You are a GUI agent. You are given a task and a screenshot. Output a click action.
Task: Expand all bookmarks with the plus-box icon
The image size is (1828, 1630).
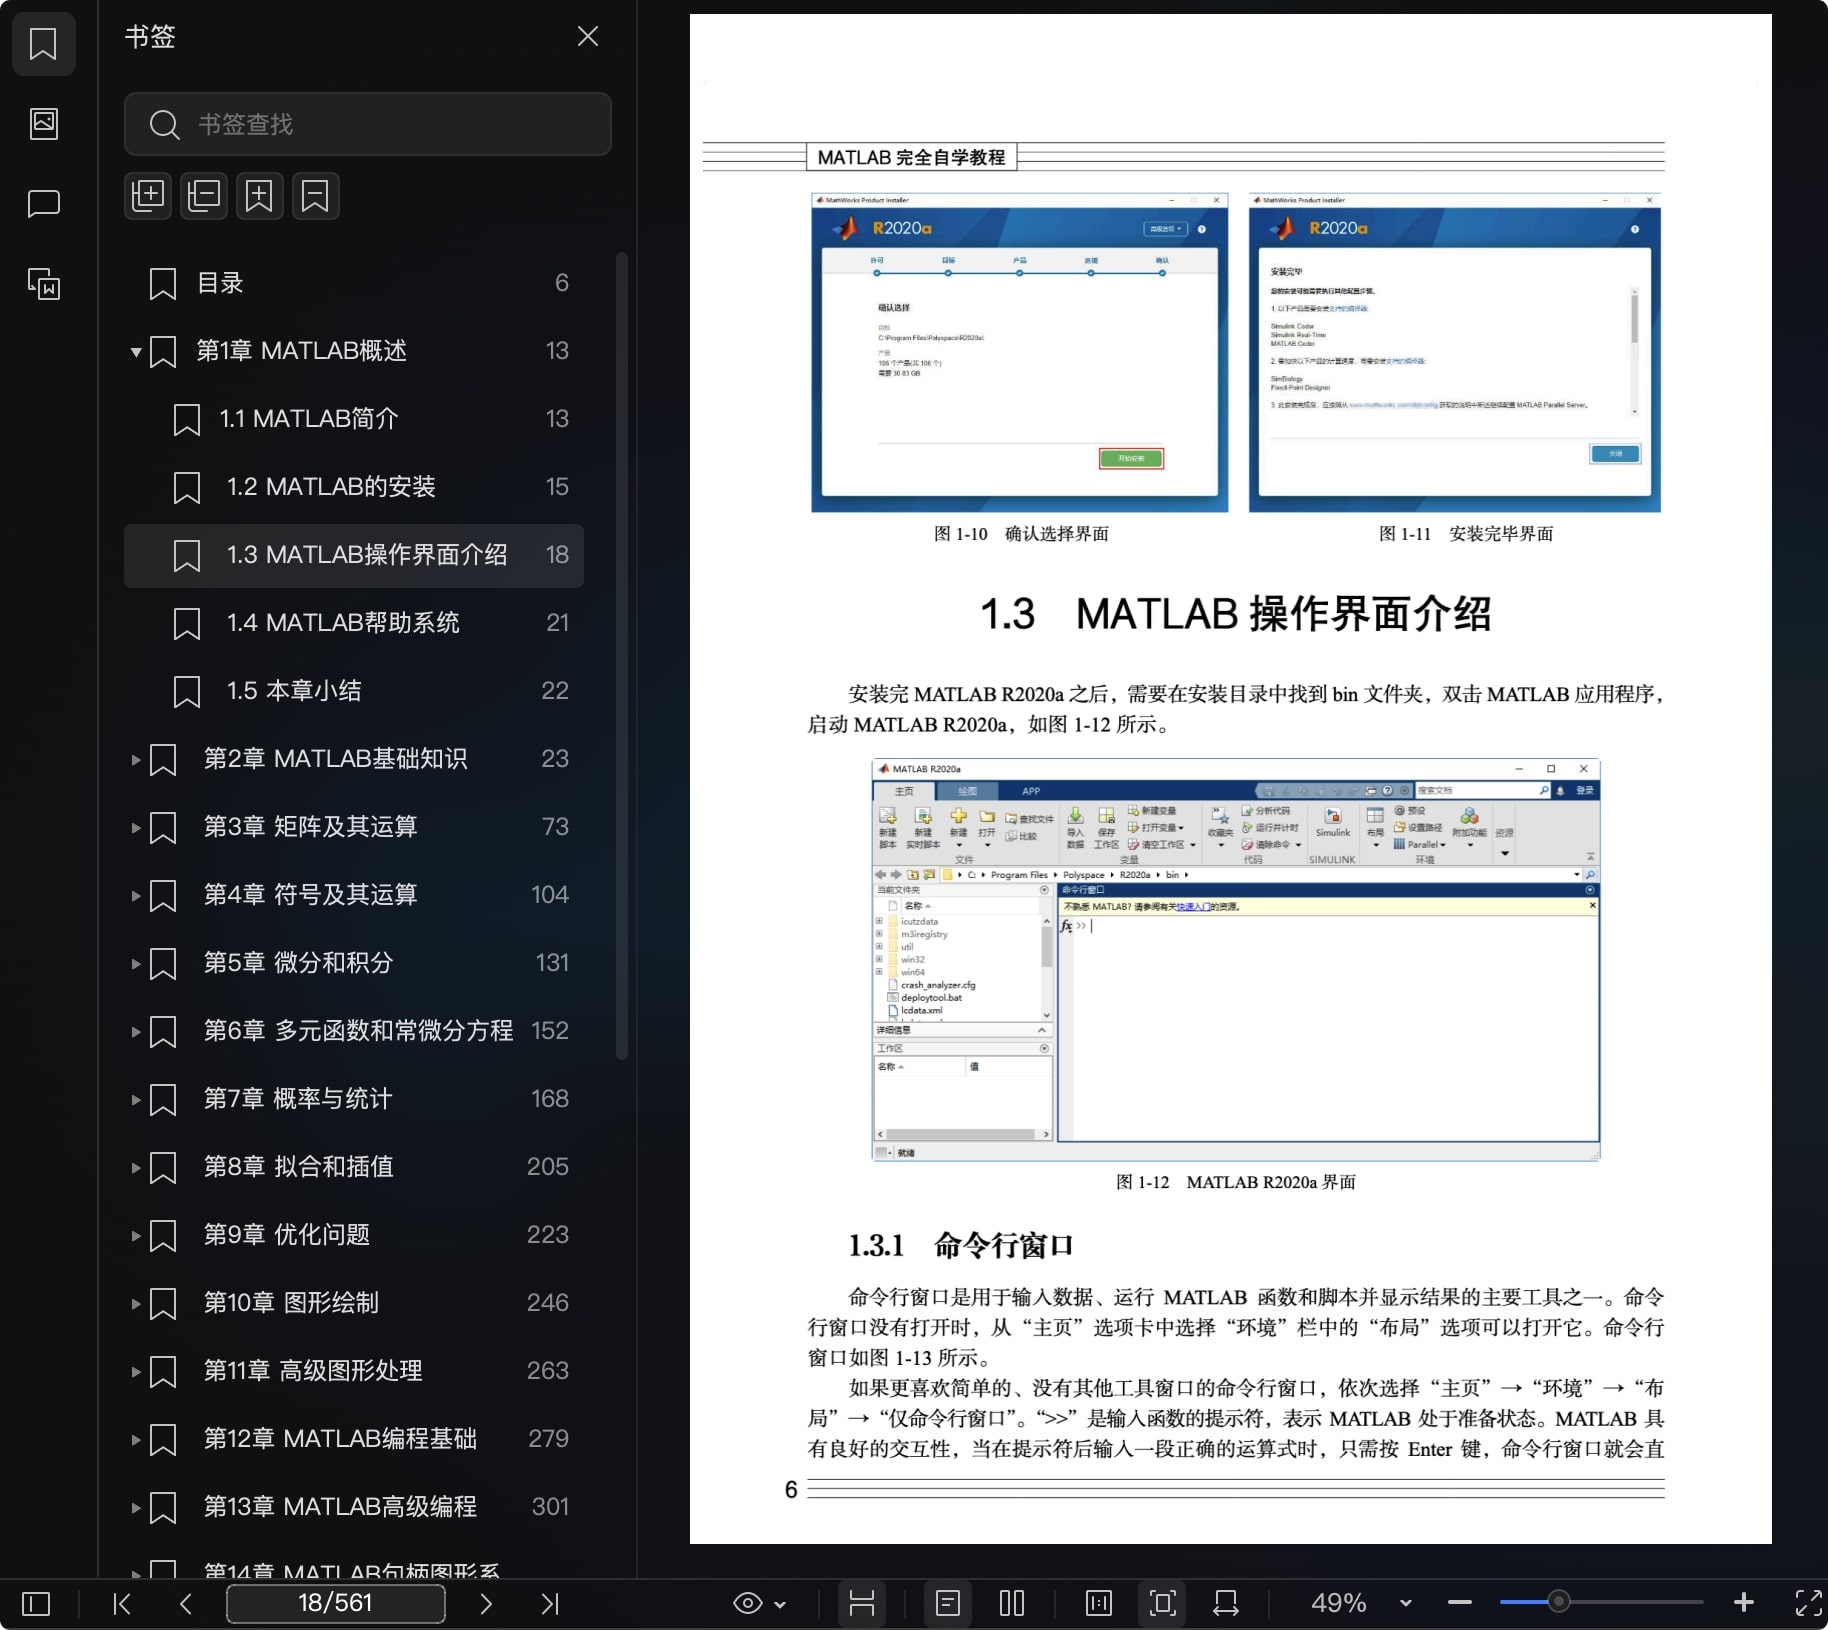point(148,196)
